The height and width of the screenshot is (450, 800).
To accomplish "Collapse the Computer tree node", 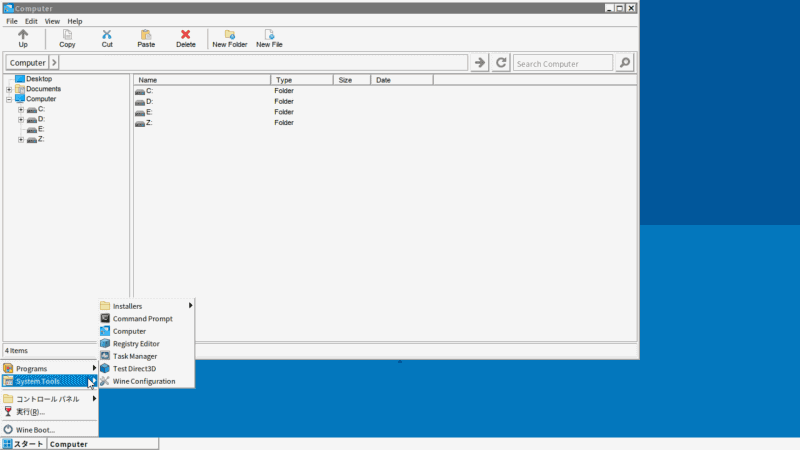I will pos(9,99).
